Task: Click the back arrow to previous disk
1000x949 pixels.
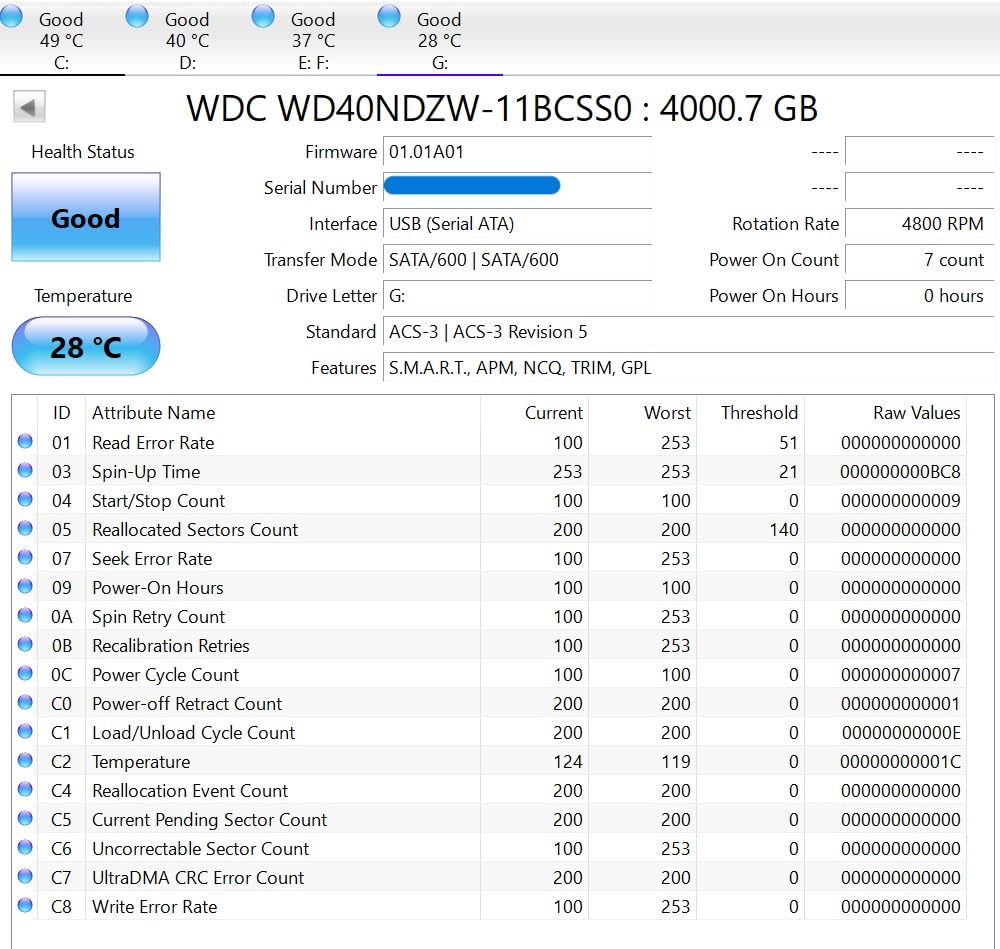Action: click(x=29, y=107)
